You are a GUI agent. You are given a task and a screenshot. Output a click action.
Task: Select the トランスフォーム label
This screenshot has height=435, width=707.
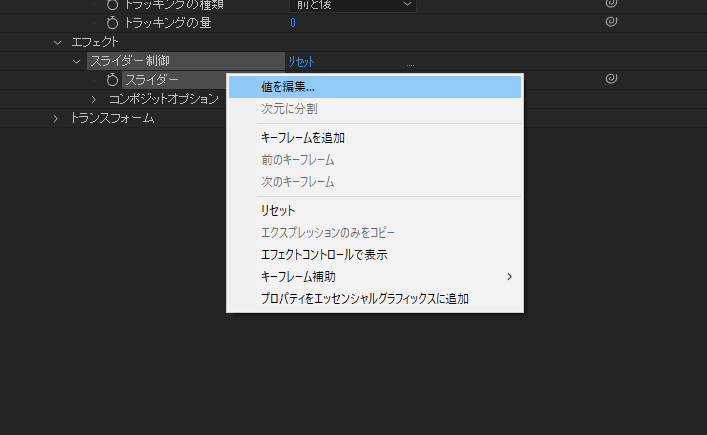[112, 118]
